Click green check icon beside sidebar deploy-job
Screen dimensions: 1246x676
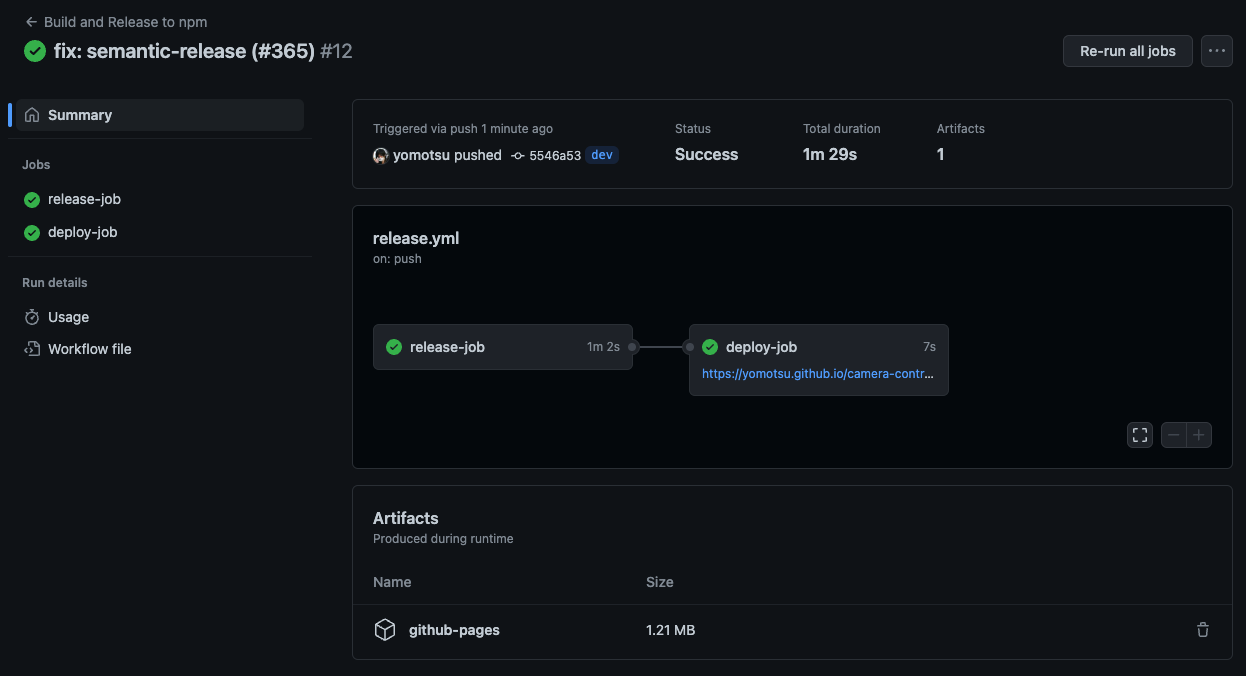pos(32,233)
